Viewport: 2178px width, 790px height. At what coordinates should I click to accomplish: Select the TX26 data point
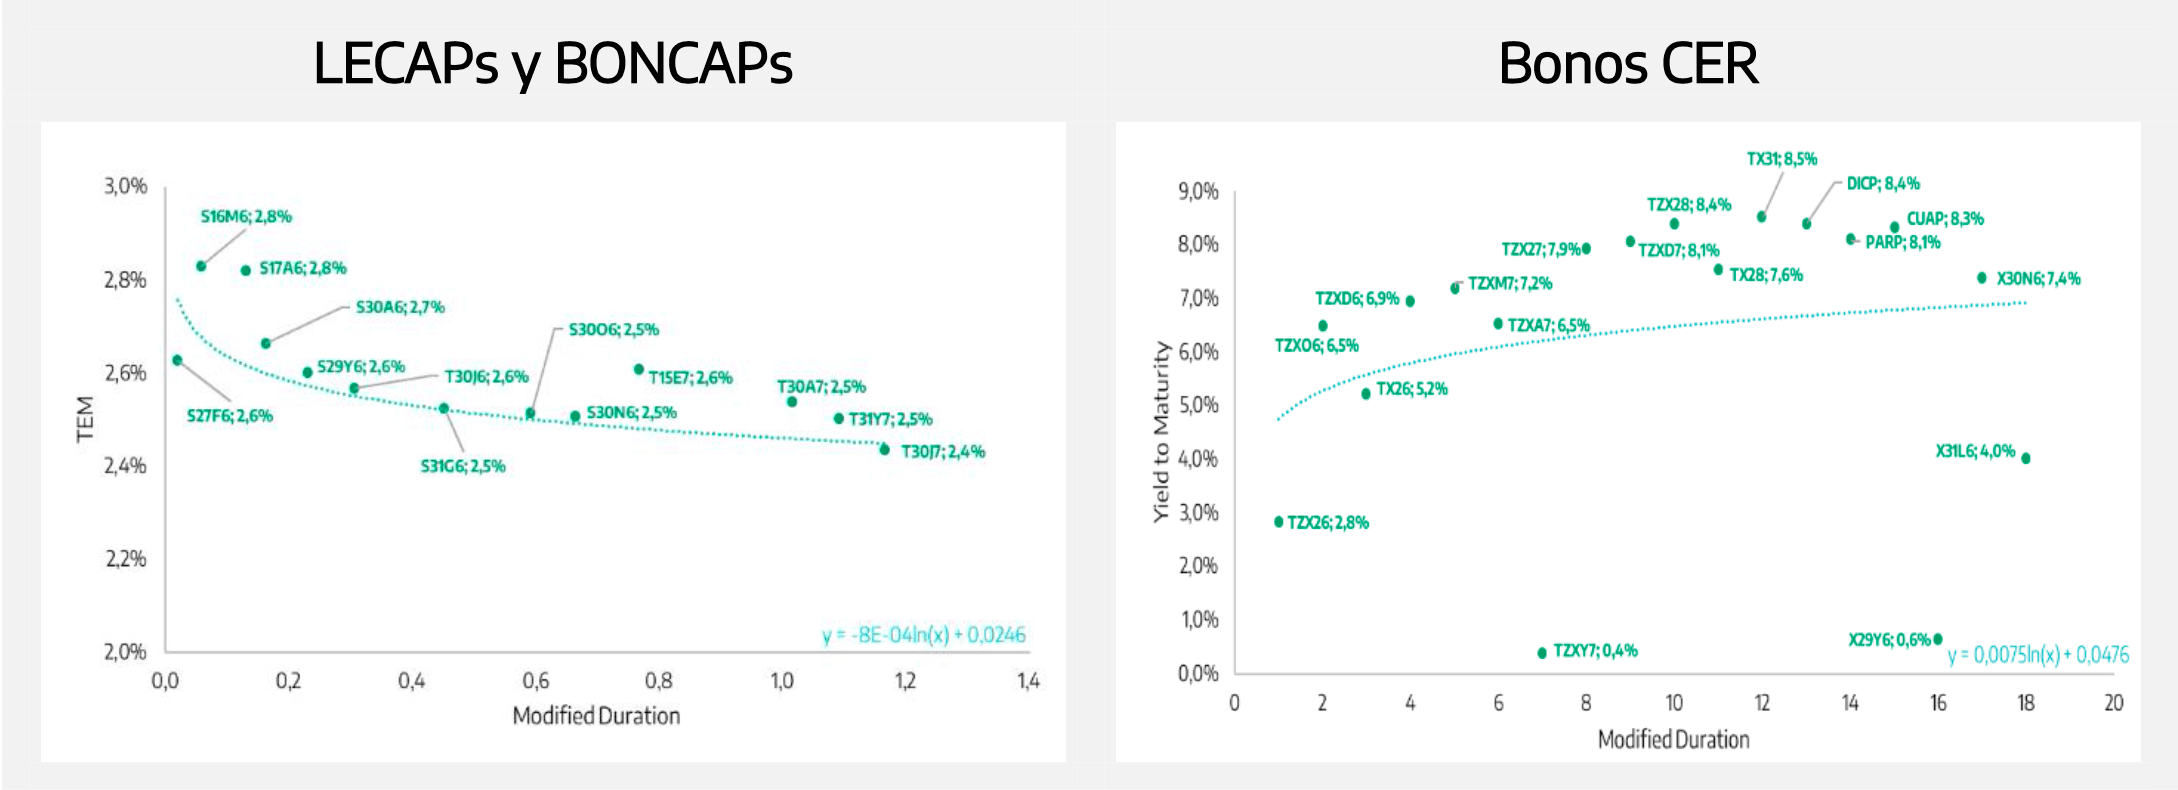(1366, 394)
